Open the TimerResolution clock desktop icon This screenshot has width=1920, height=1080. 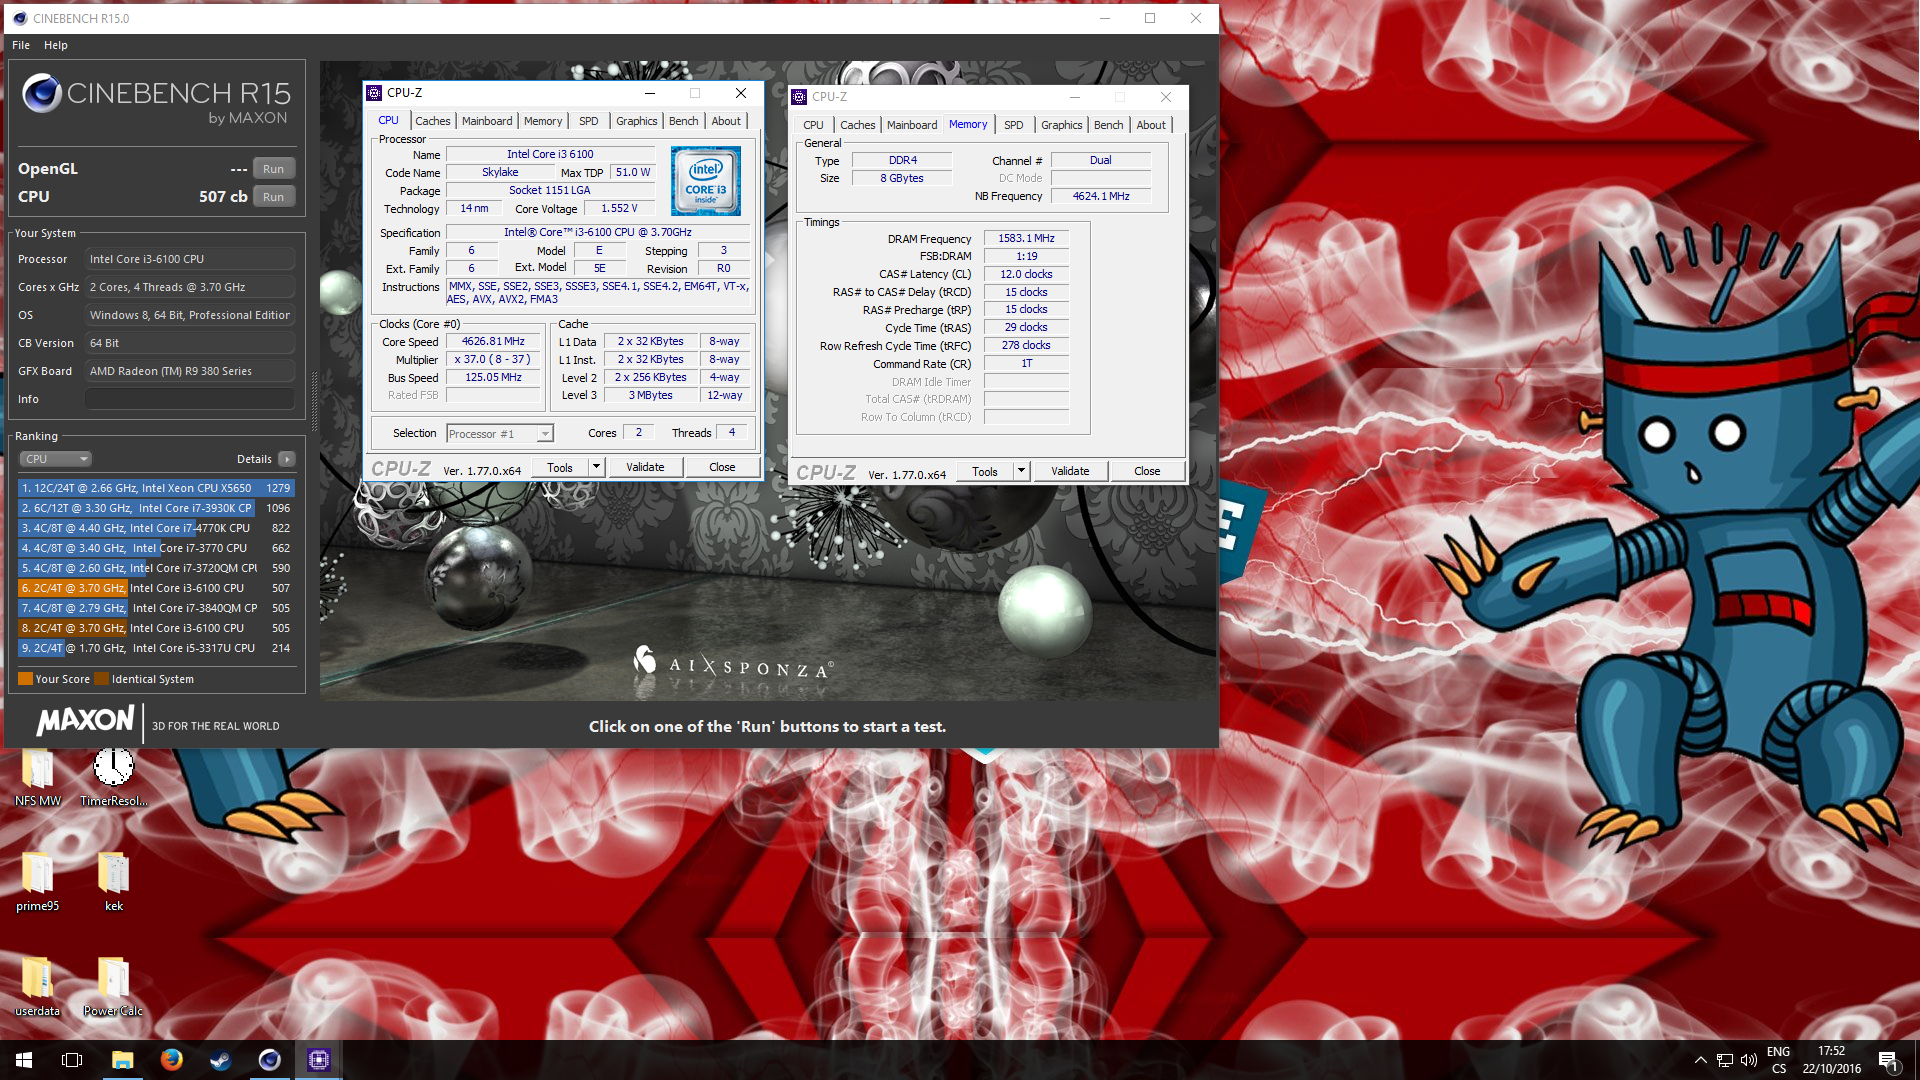pos(113,778)
